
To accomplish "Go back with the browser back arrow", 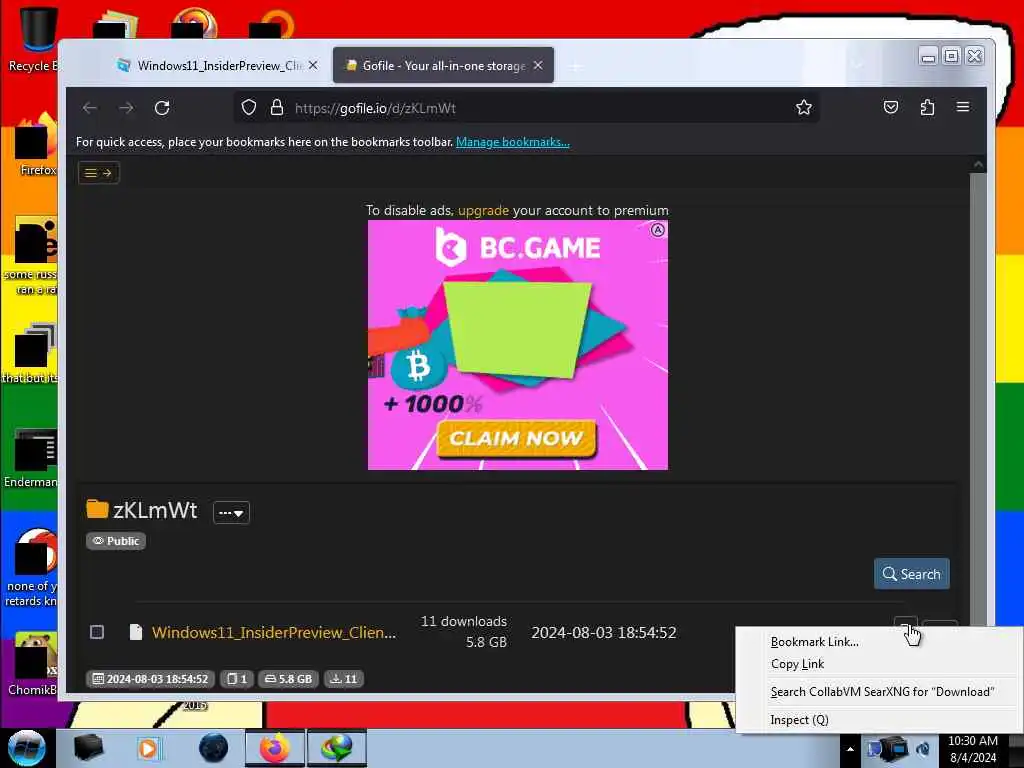I will click(89, 108).
